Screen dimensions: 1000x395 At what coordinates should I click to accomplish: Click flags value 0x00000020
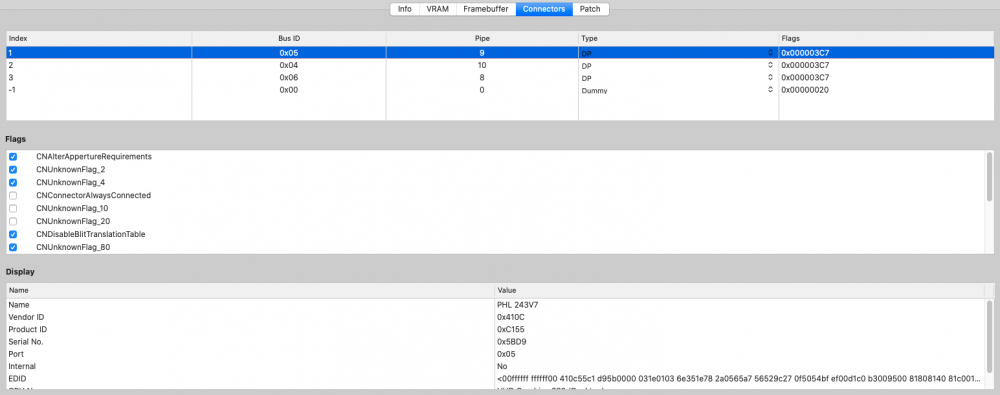[805, 90]
